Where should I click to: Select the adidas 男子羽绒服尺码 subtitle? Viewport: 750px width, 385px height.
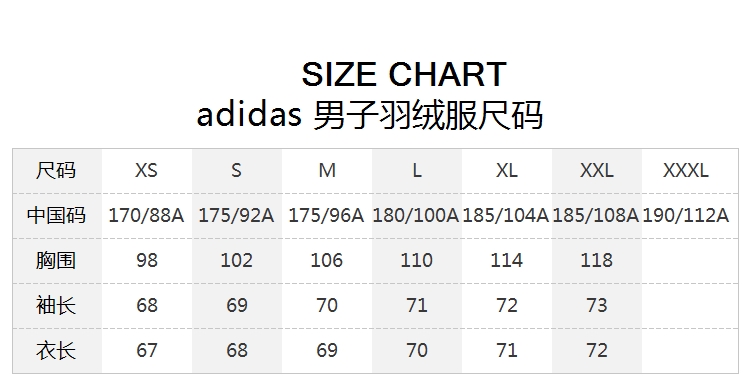(370, 115)
